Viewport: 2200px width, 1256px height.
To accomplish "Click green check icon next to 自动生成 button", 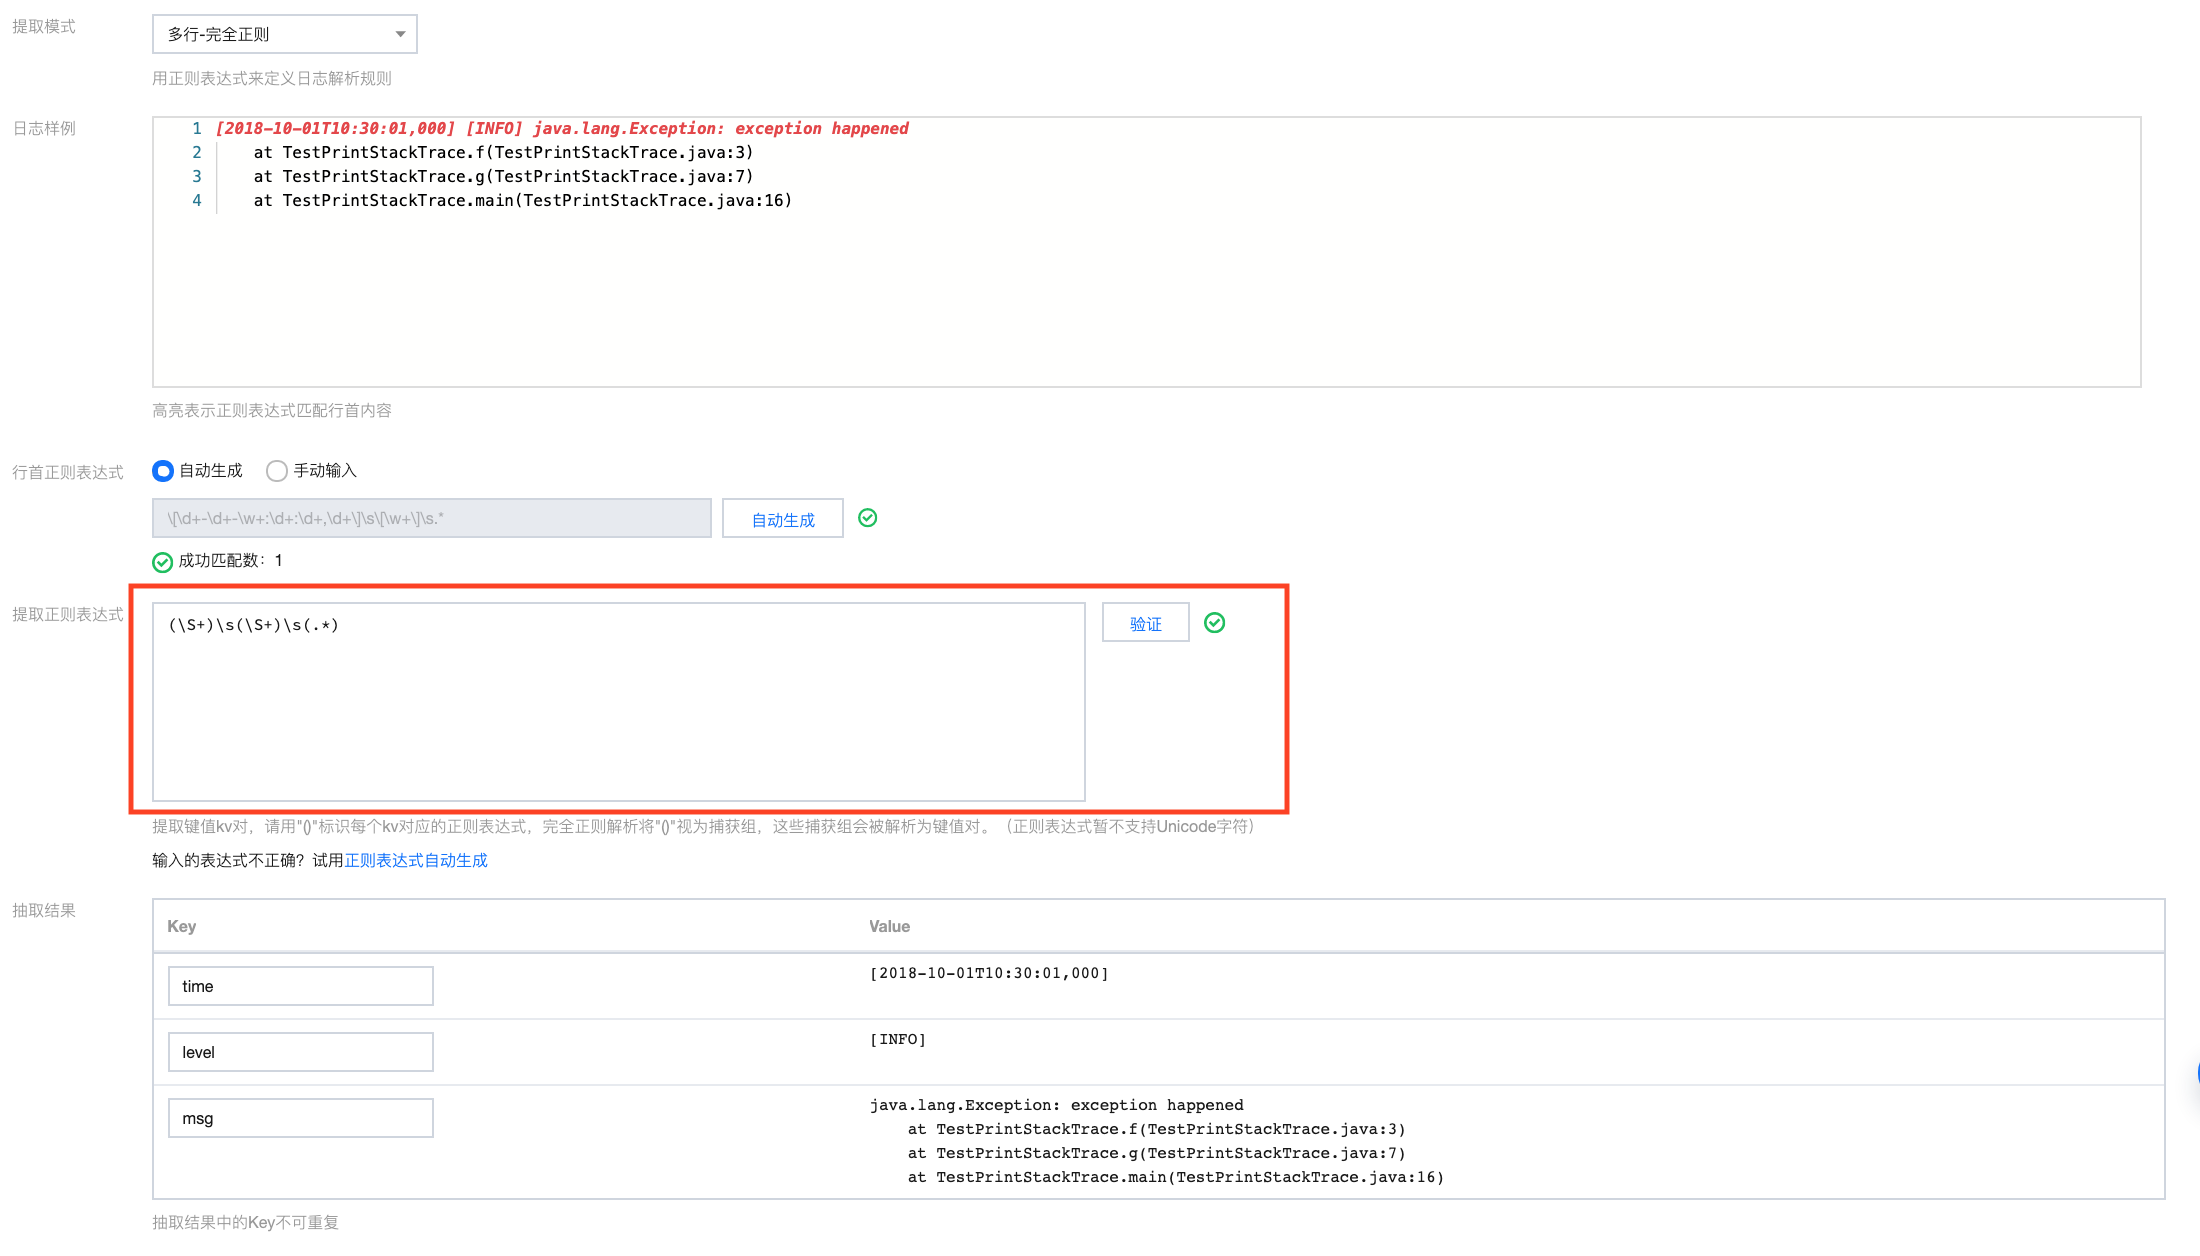I will [x=868, y=518].
